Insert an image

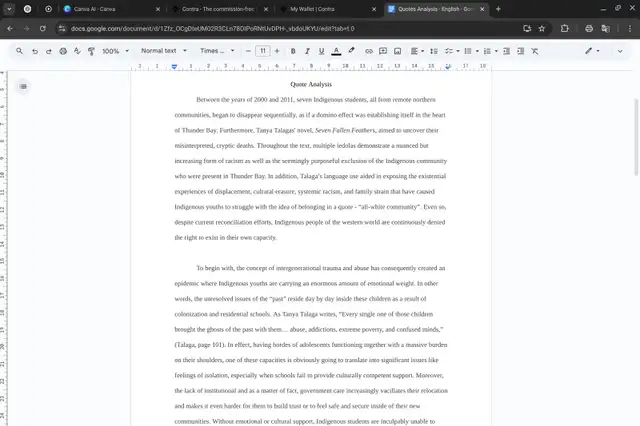(x=397, y=51)
